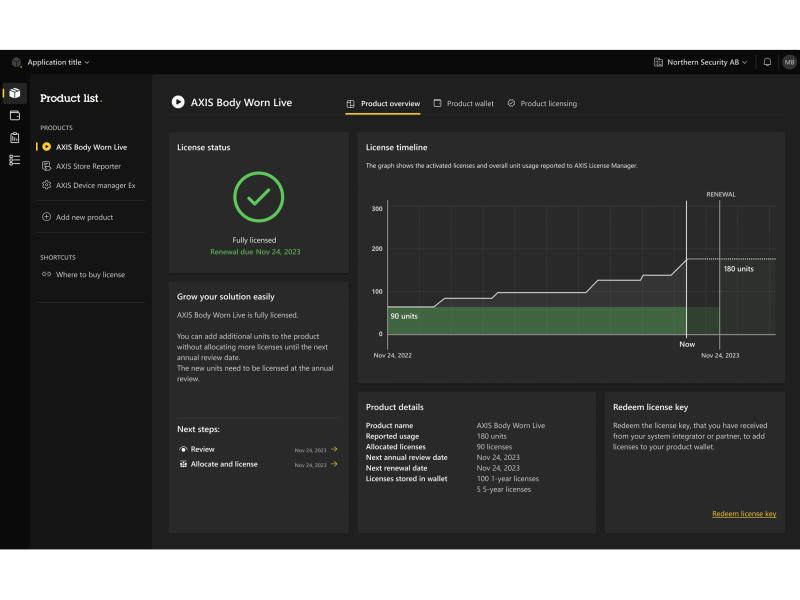This screenshot has width=800, height=600.
Task: Click the green fully licensed checkmark circle
Action: pyautogui.click(x=259, y=197)
